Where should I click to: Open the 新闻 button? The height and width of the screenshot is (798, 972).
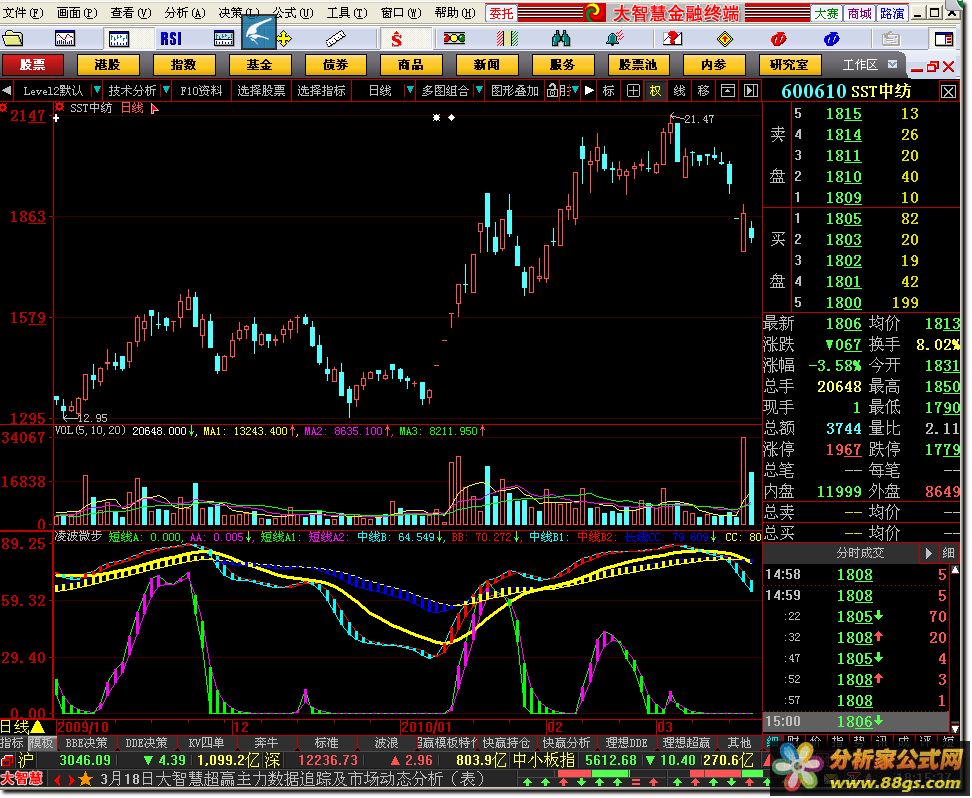(x=487, y=64)
